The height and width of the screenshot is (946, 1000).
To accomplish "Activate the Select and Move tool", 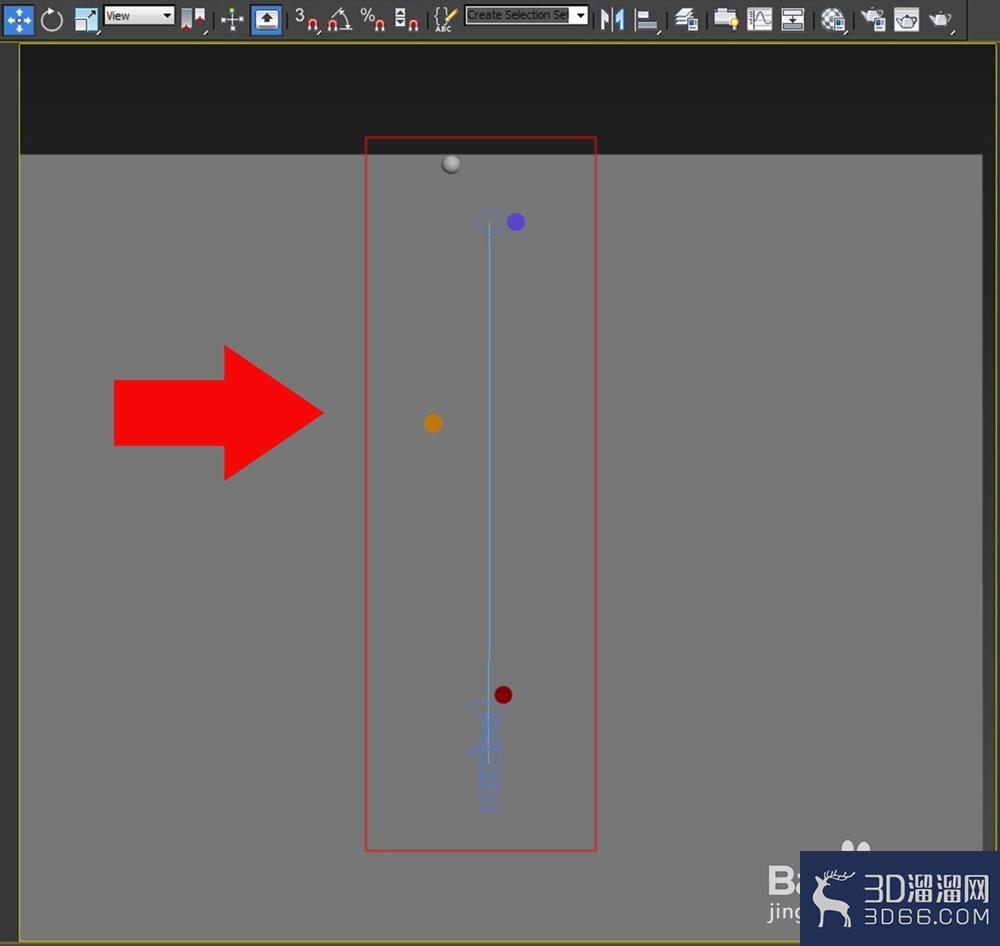I will pyautogui.click(x=19, y=20).
